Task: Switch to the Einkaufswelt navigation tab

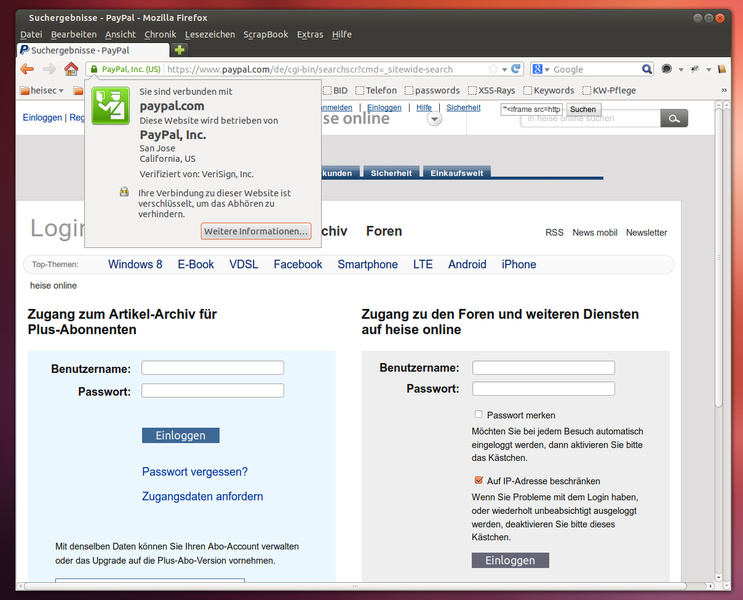Action: [x=456, y=173]
